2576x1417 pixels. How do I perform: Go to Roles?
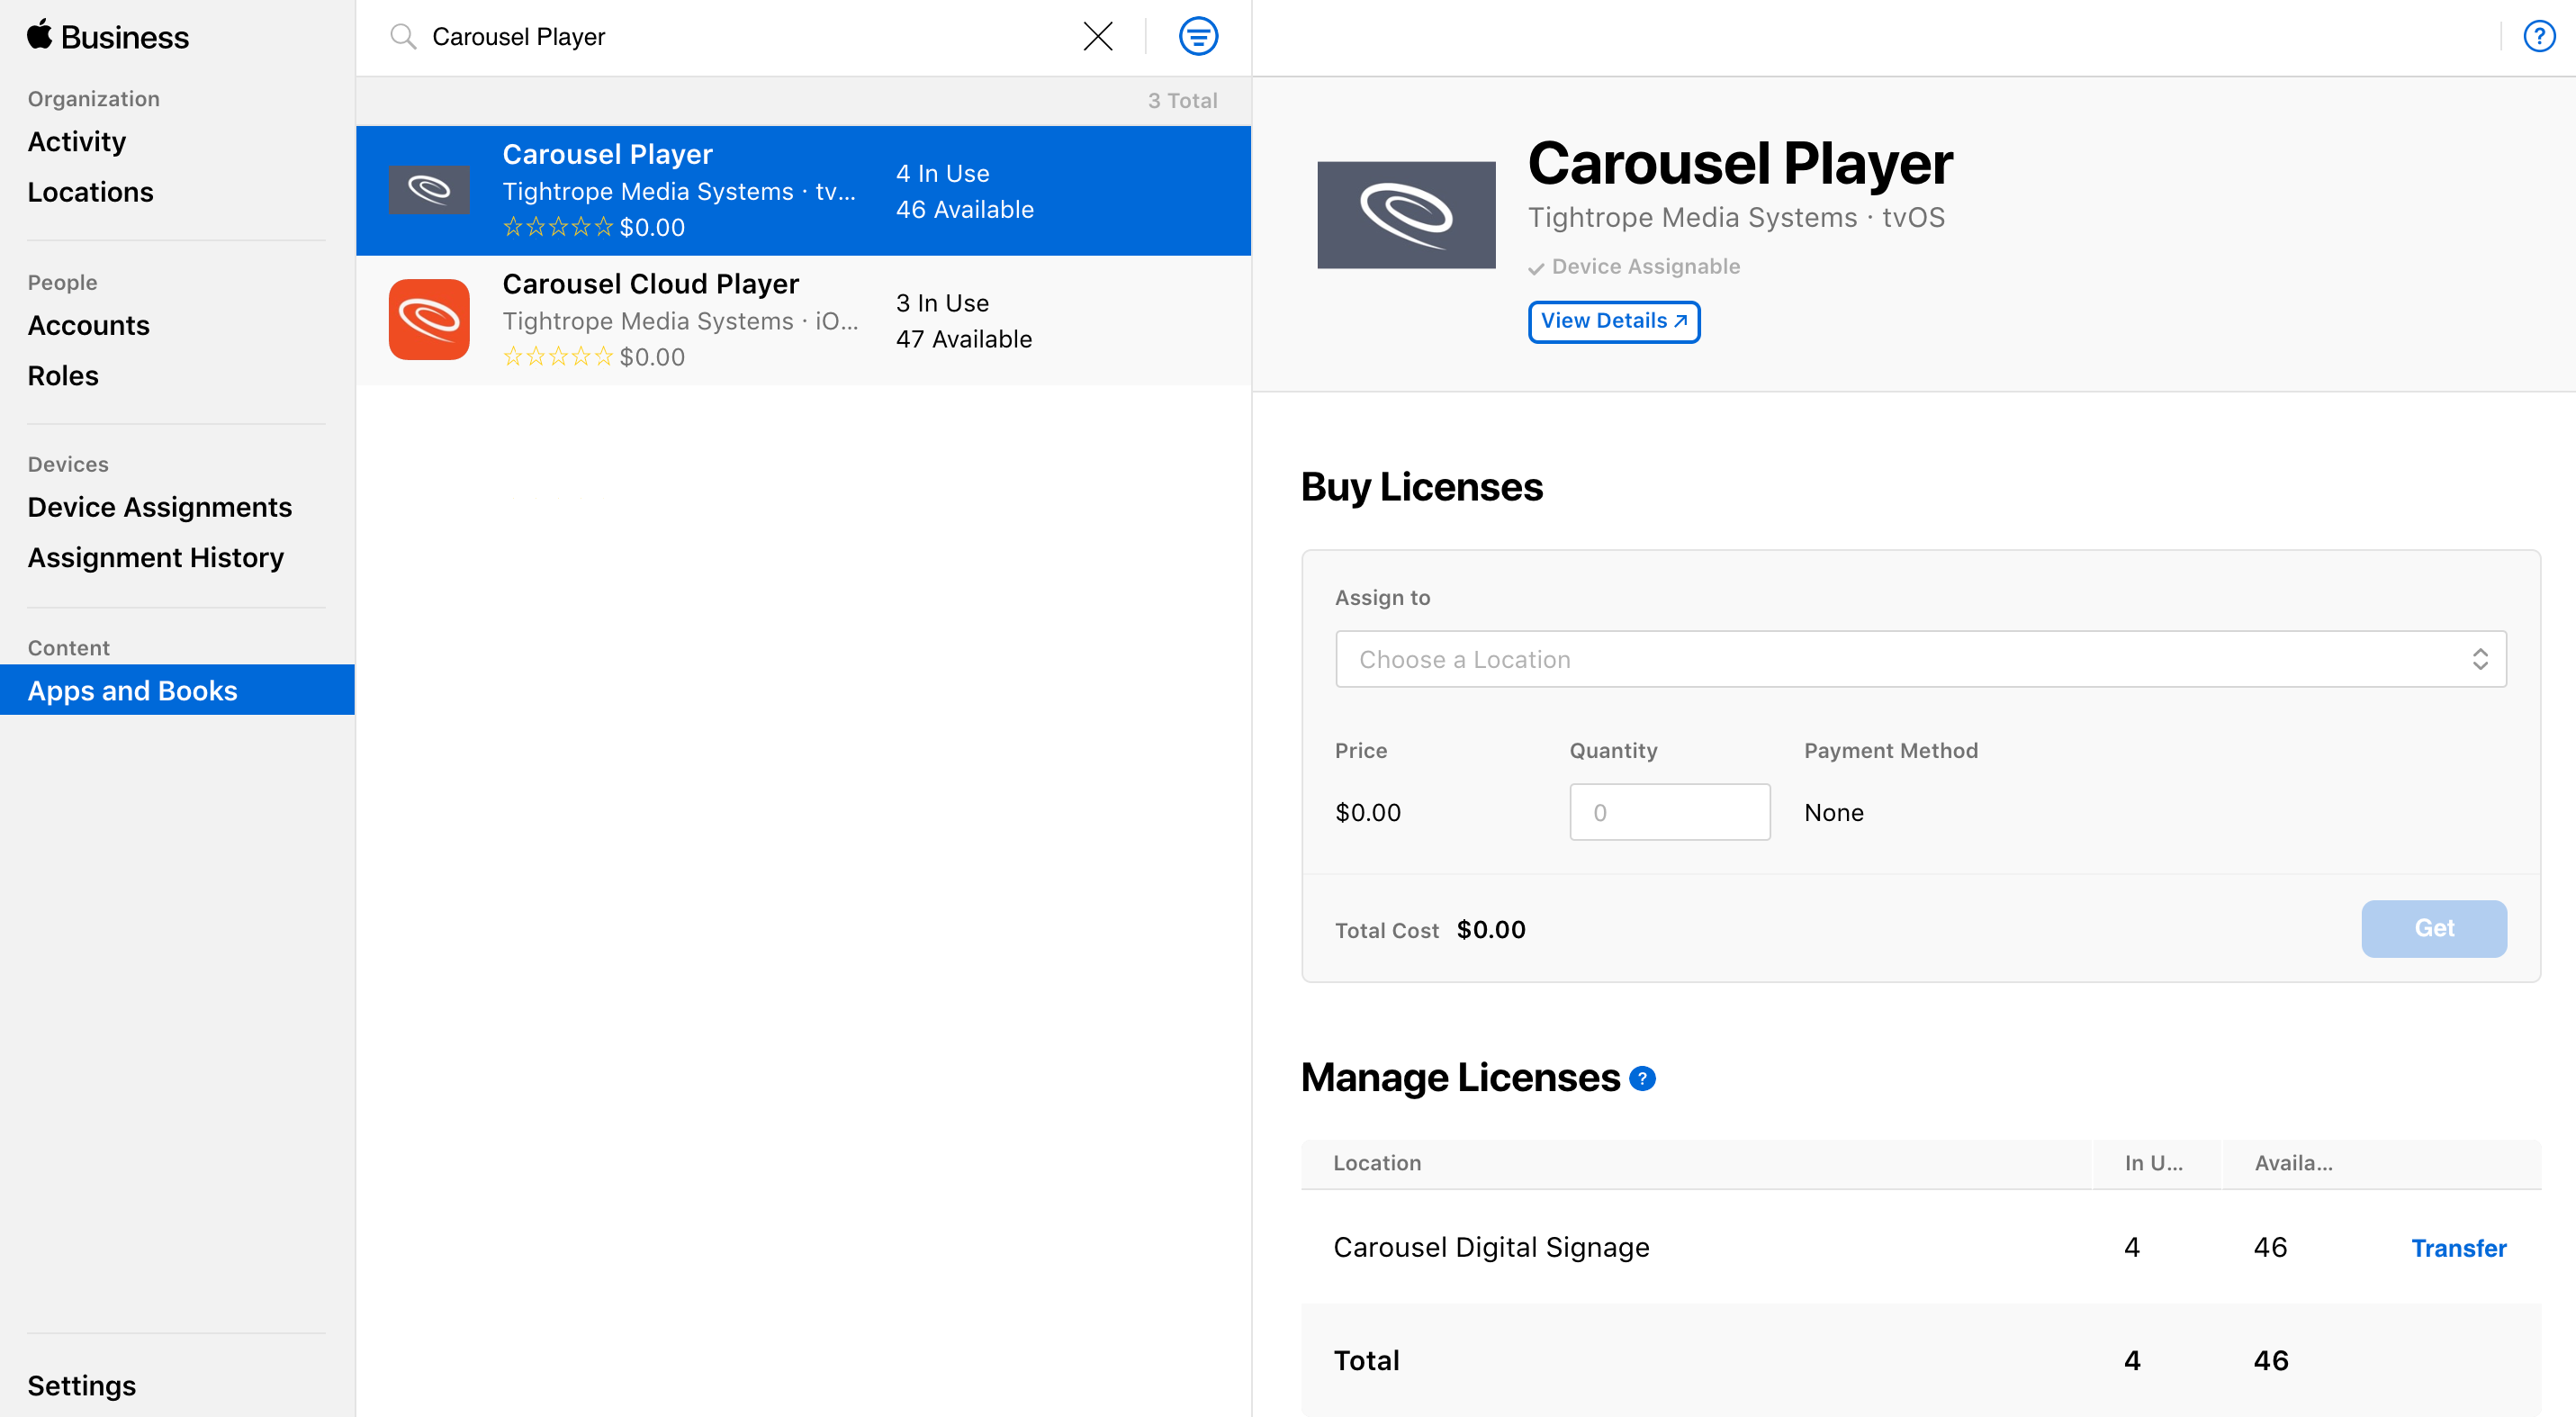pyautogui.click(x=63, y=375)
